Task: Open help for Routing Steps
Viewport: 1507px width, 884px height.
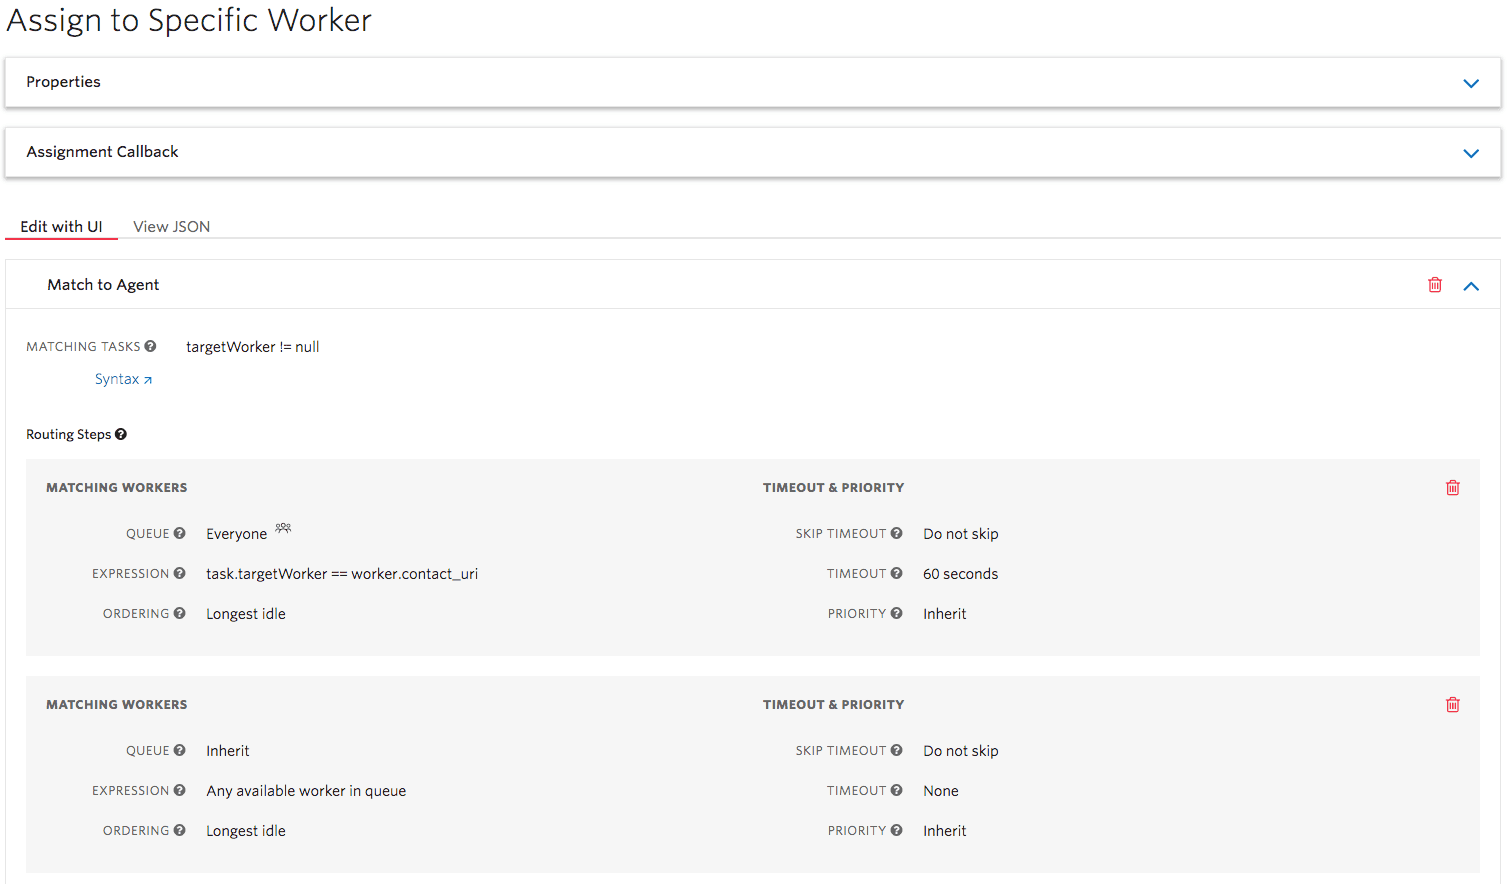Action: pyautogui.click(x=120, y=433)
